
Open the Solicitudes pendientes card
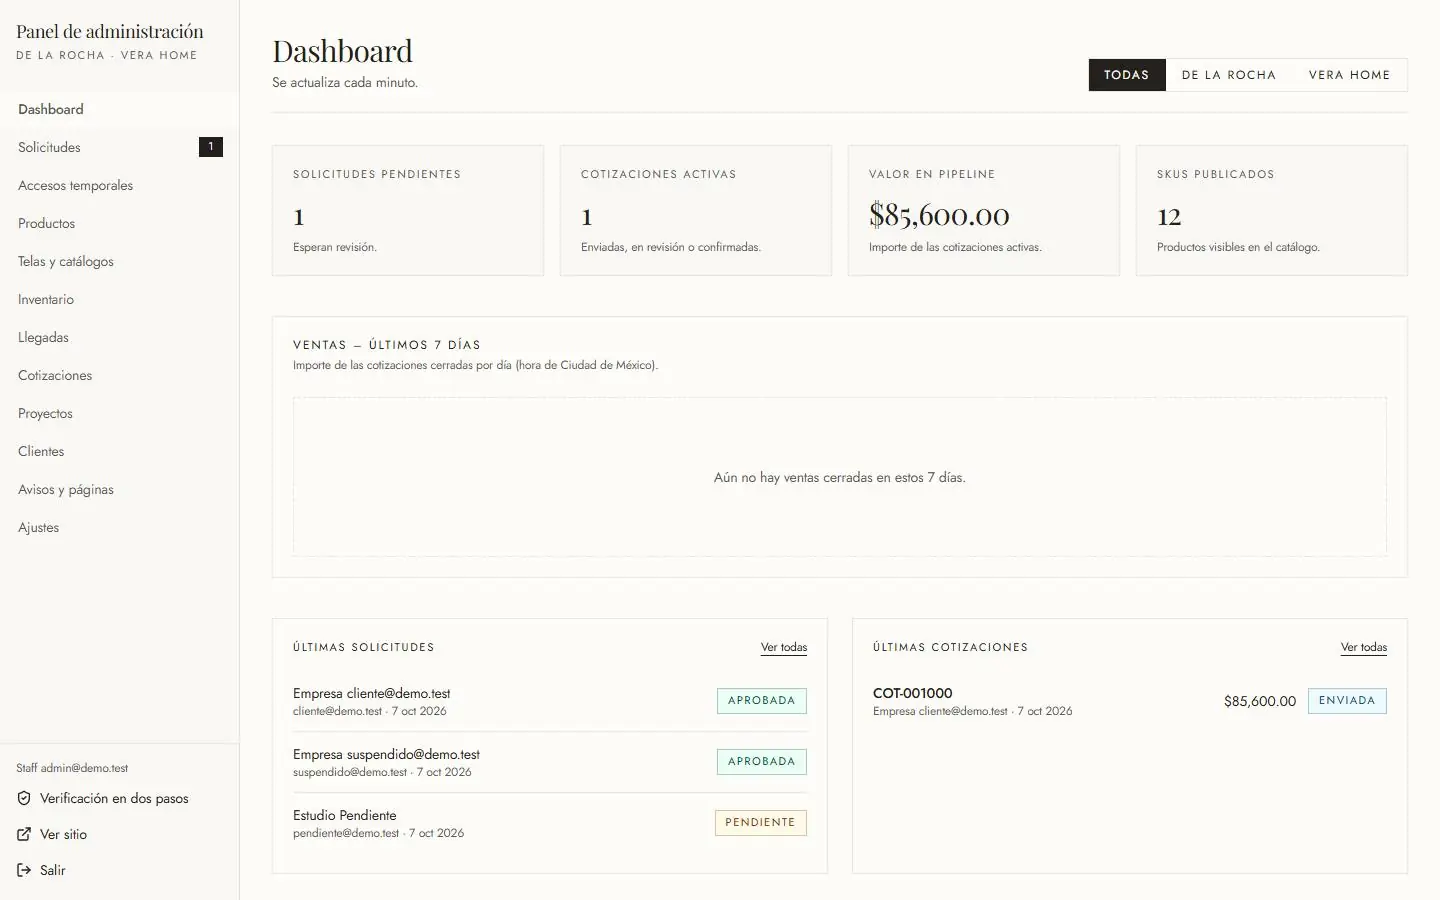pyautogui.click(x=408, y=210)
